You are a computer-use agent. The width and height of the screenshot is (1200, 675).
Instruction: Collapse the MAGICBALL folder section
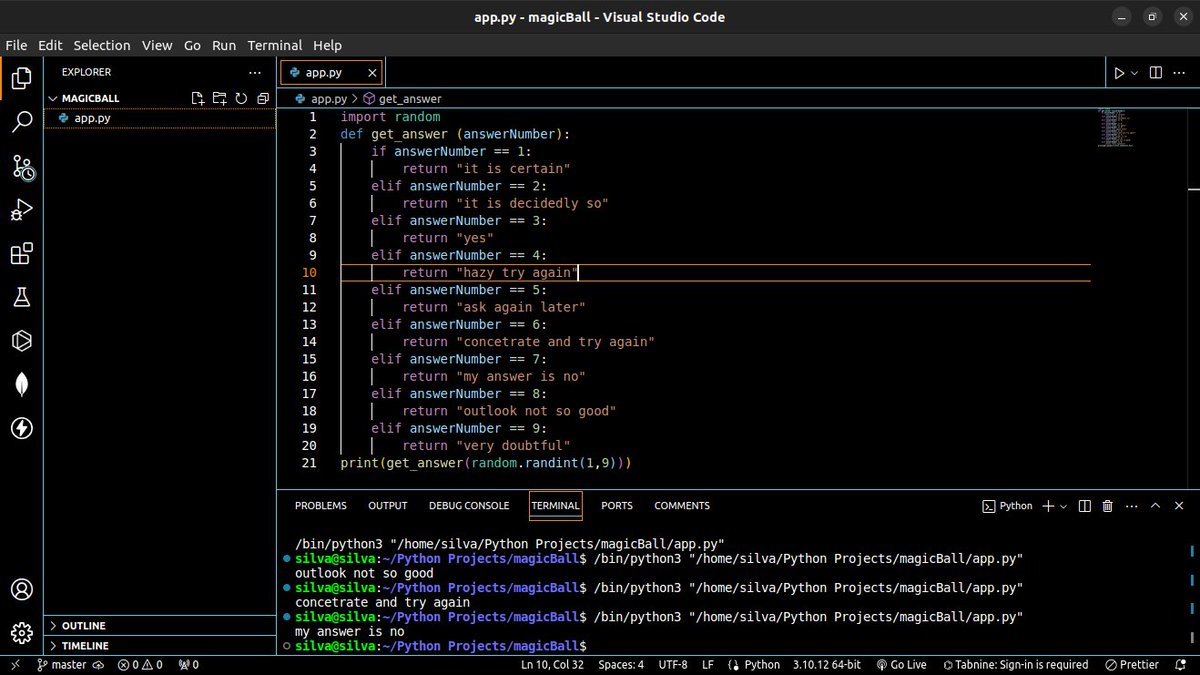coord(160,98)
